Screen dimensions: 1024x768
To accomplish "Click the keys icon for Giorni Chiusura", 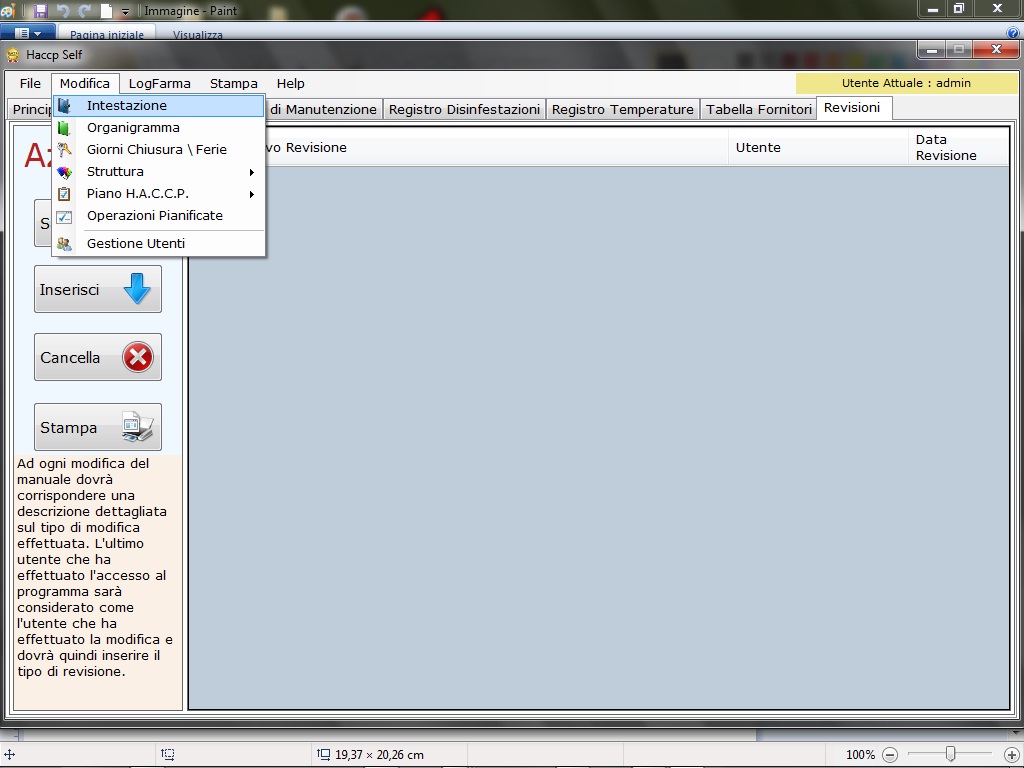I will 65,150.
